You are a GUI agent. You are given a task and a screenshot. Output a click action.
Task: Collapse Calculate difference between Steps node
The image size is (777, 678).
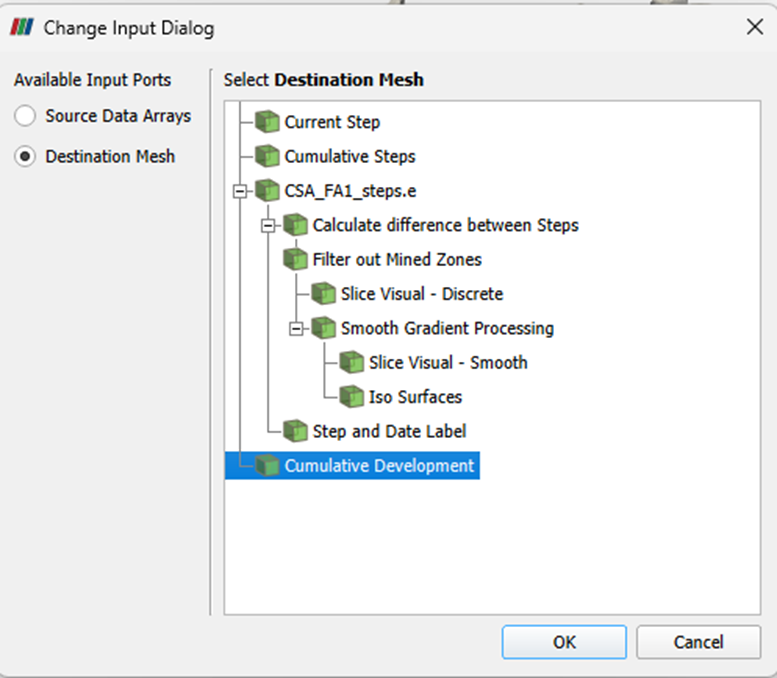pos(268,226)
